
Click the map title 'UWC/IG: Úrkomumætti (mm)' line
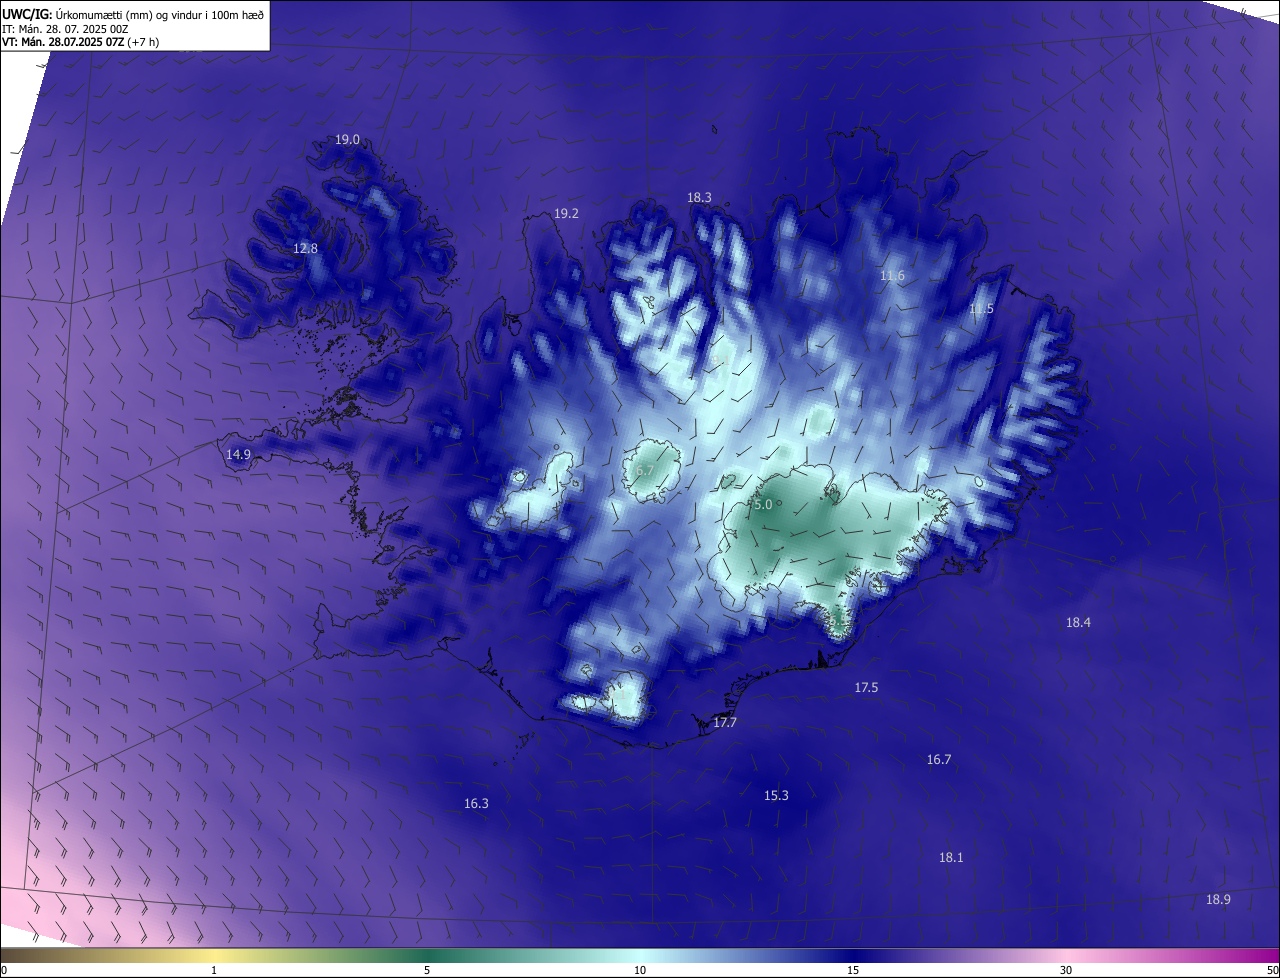click(x=133, y=13)
